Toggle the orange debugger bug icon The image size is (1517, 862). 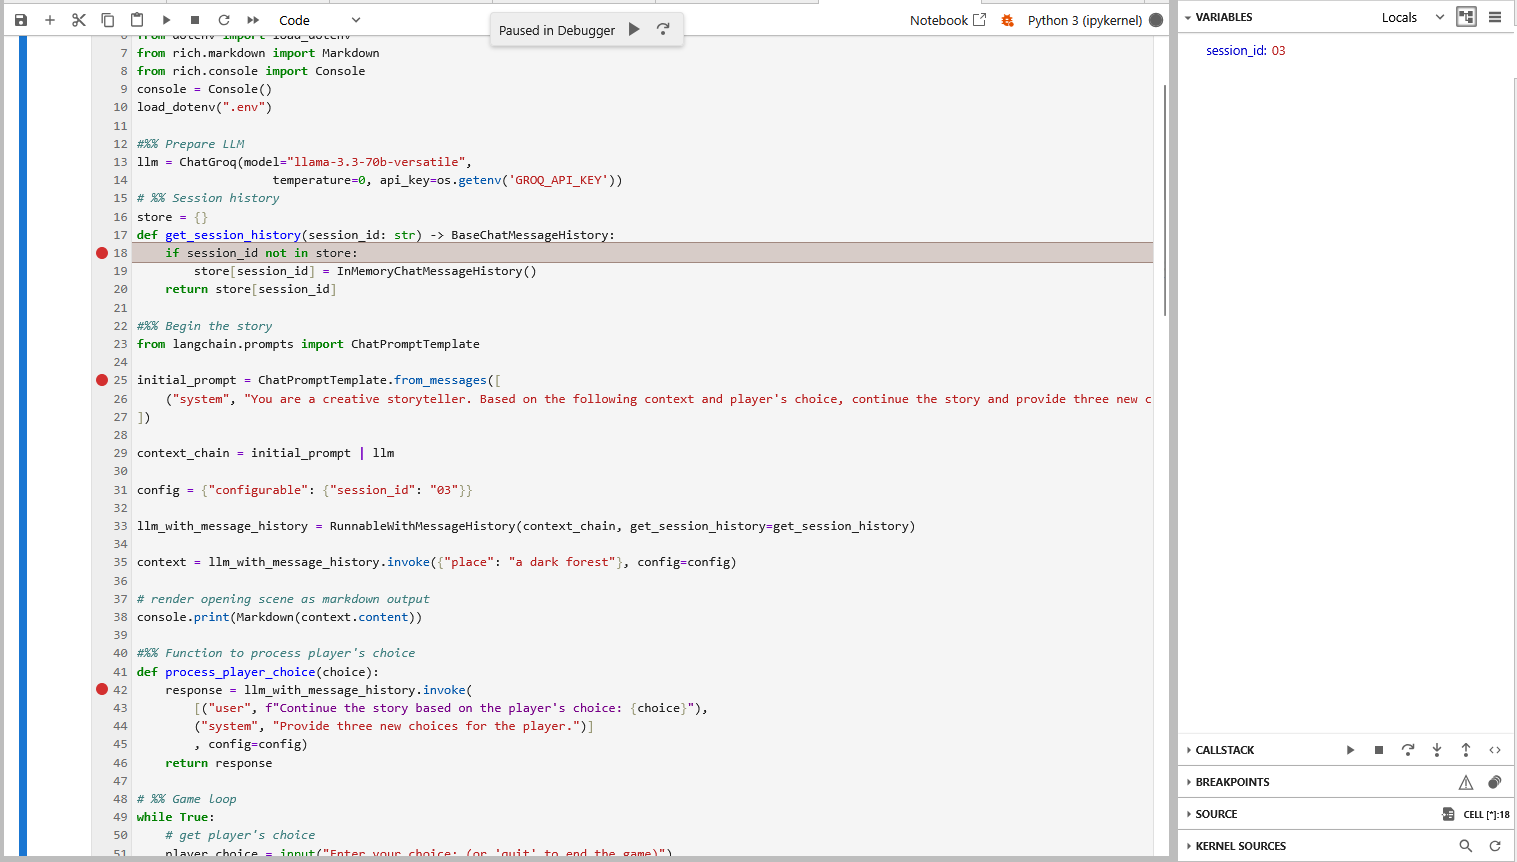click(1007, 20)
